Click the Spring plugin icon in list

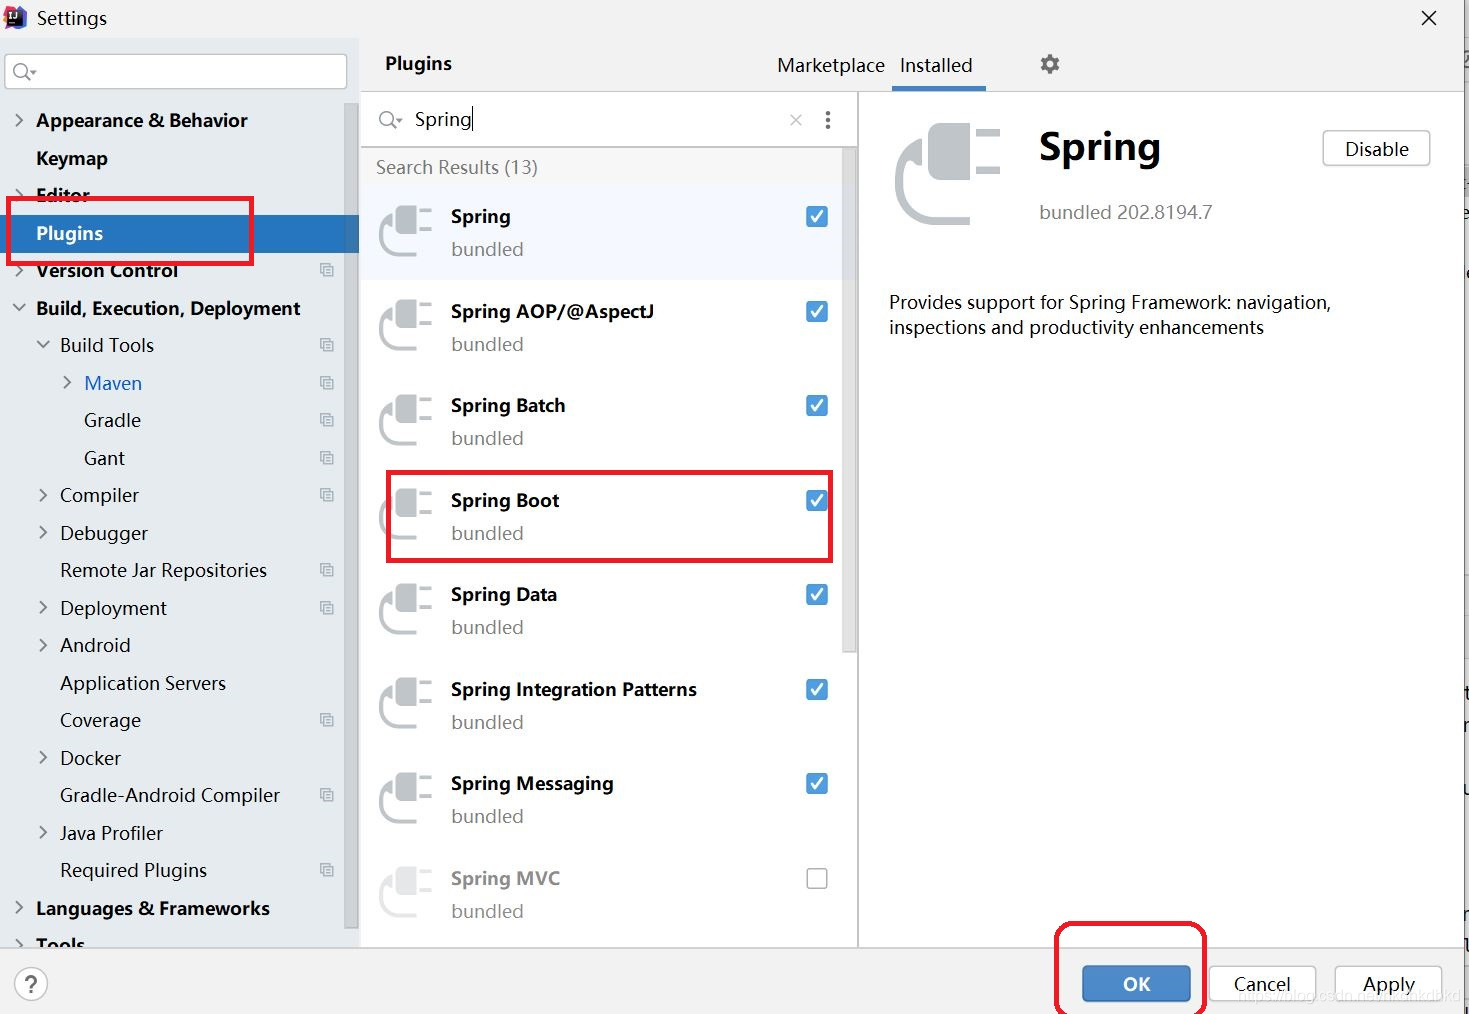pyautogui.click(x=406, y=231)
